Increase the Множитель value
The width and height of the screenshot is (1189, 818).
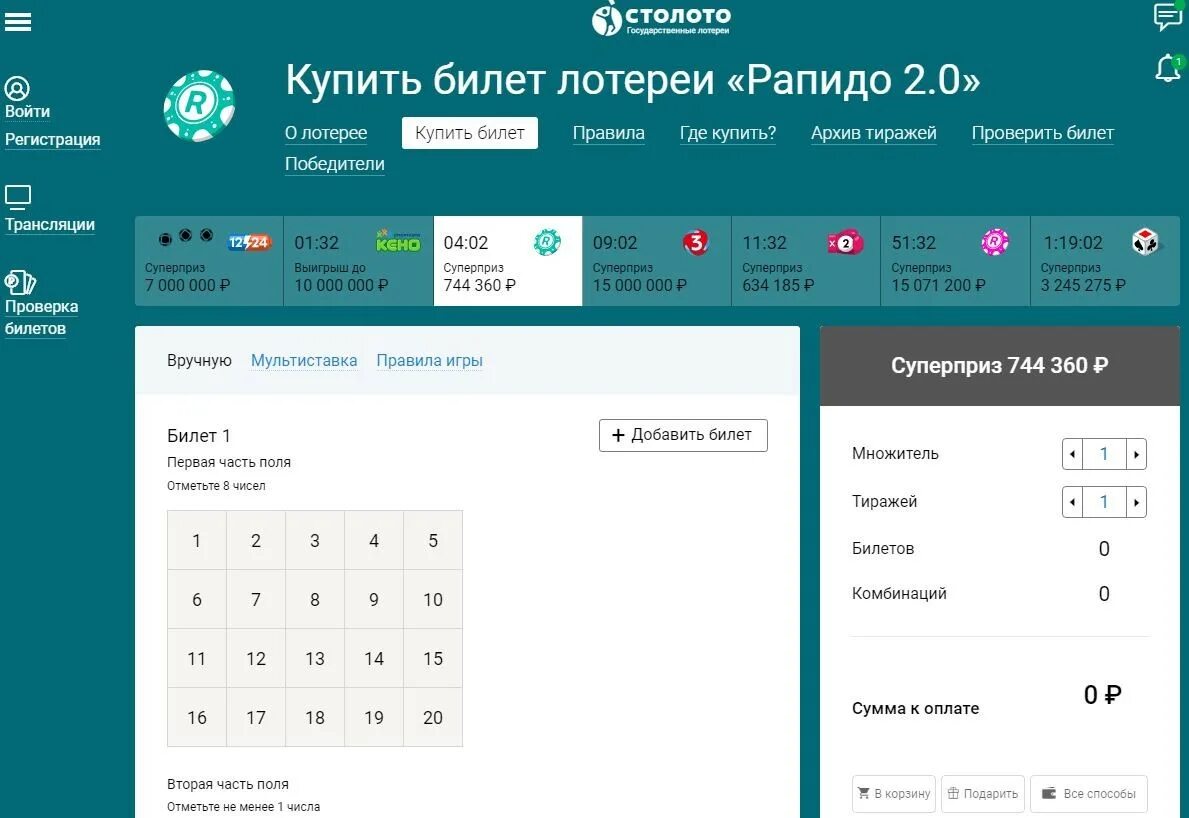pos(1136,454)
